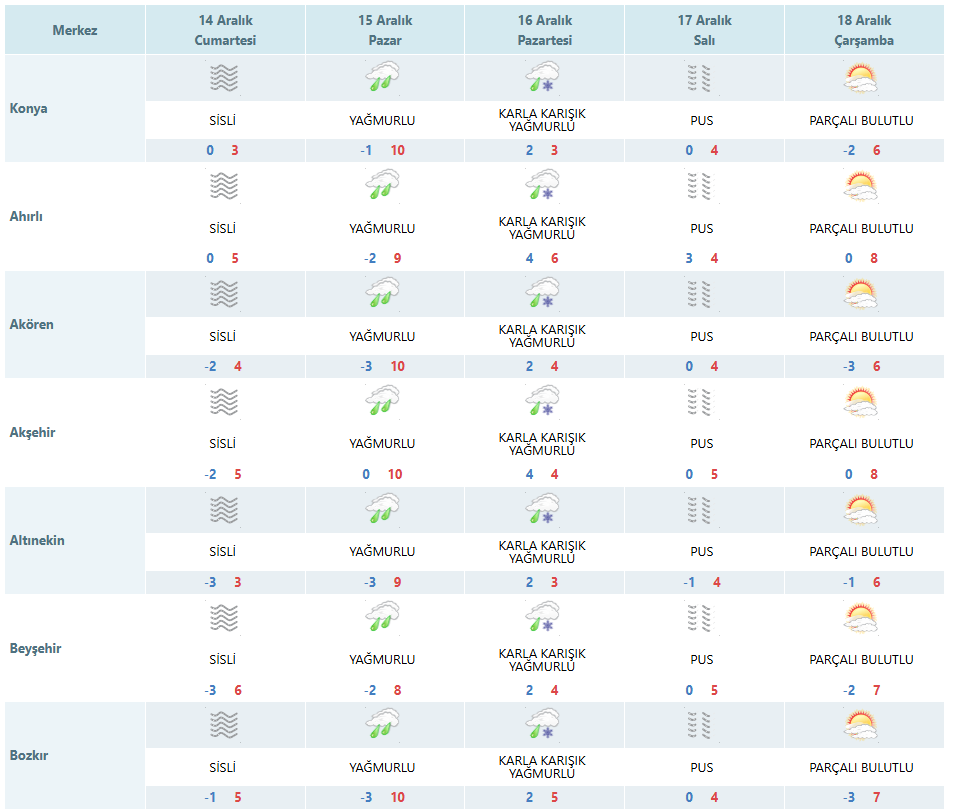The height and width of the screenshot is (810, 959).
Task: Click Akören's sleet icon for 16 Aralık
Action: click(x=543, y=294)
